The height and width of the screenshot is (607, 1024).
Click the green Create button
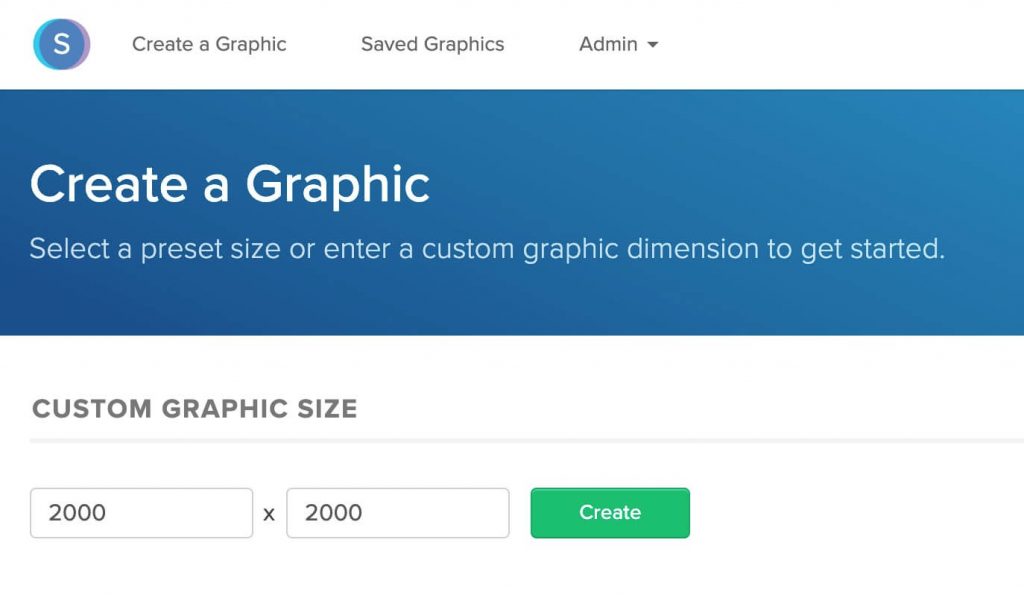610,513
